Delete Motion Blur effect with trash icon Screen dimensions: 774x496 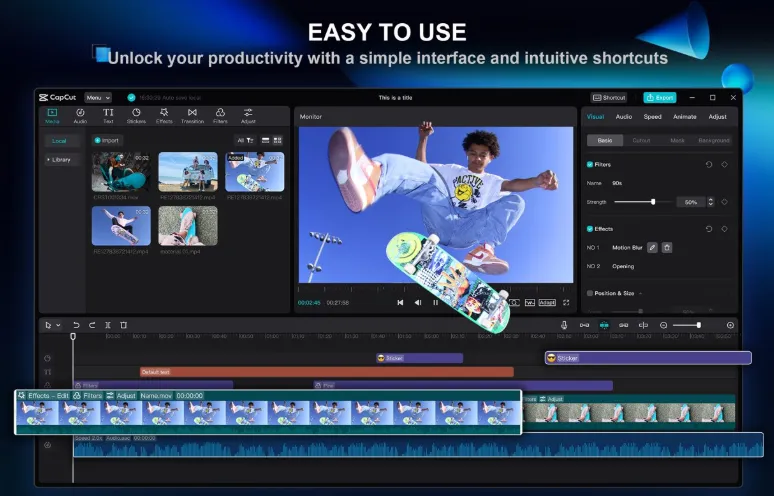pyautogui.click(x=667, y=248)
